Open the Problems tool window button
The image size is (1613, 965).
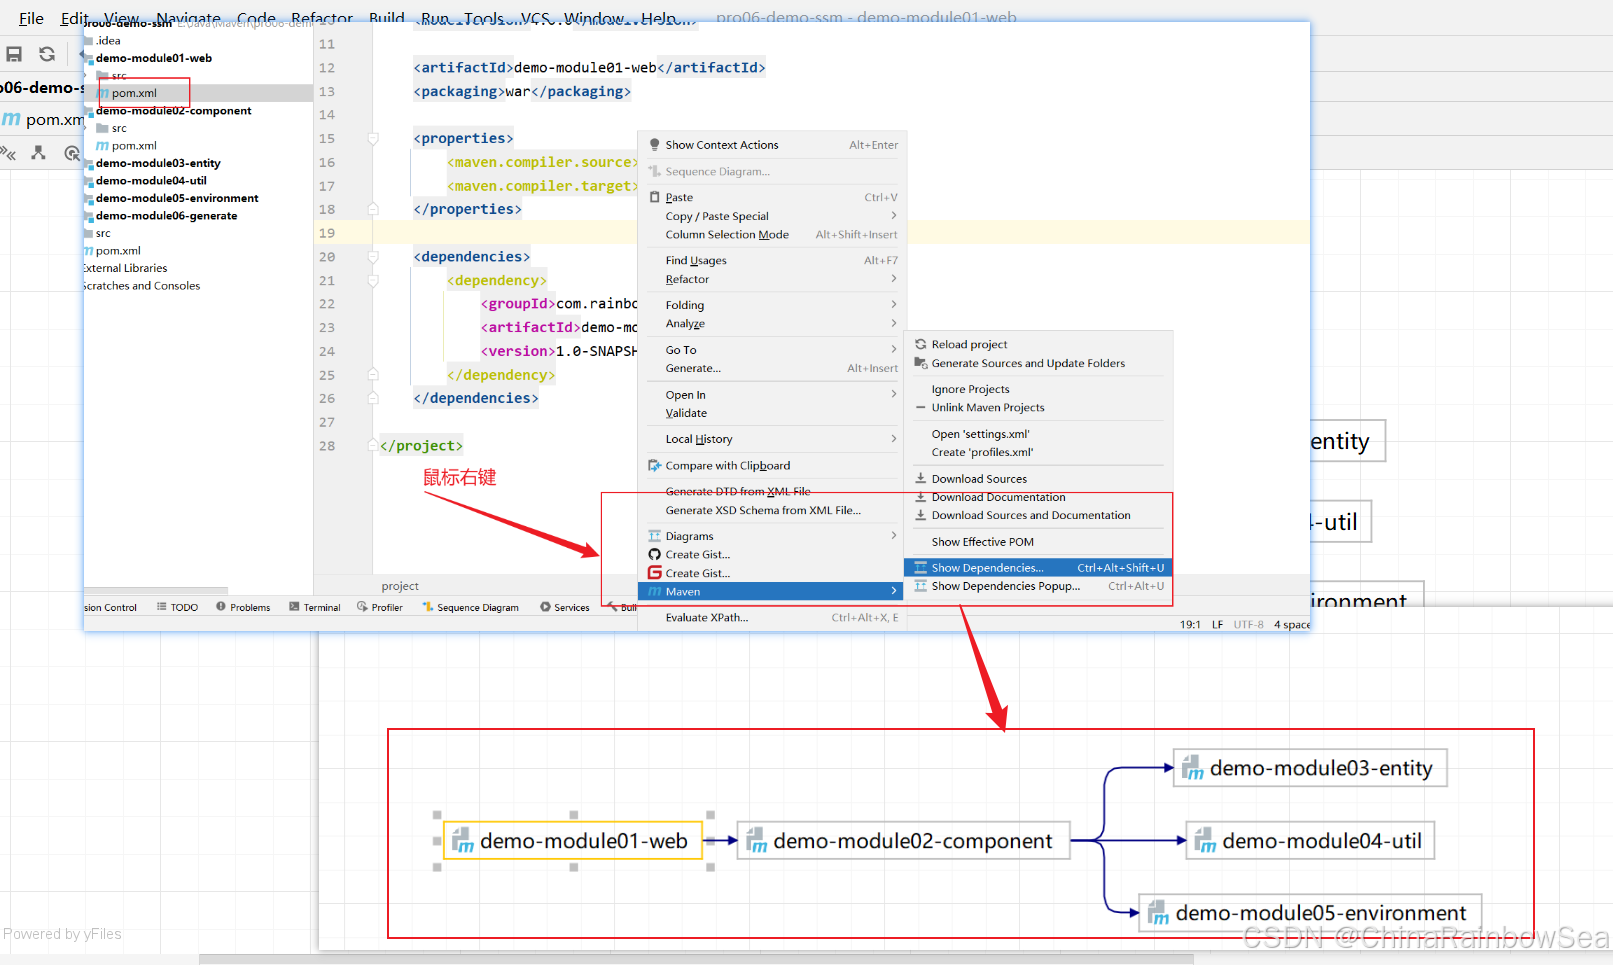tap(243, 607)
